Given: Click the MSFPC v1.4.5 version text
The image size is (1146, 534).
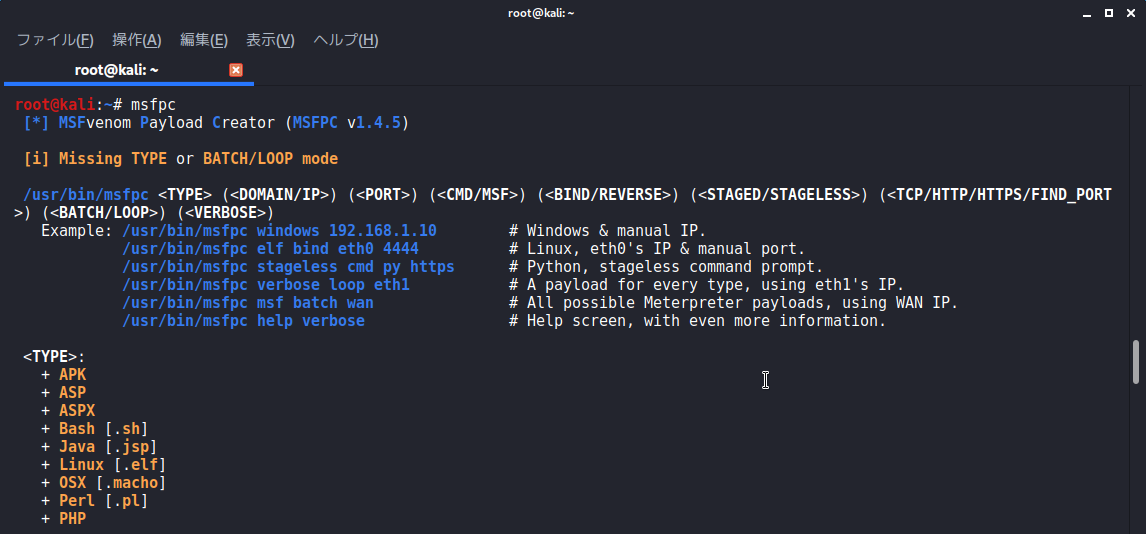Looking at the screenshot, I should click(347, 123).
